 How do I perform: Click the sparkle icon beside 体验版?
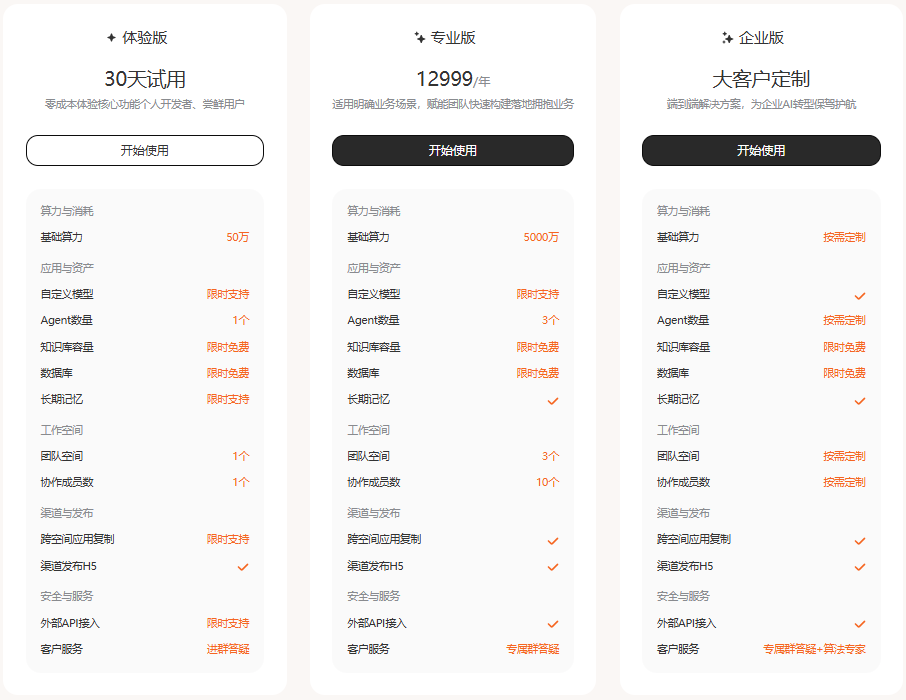click(x=112, y=38)
